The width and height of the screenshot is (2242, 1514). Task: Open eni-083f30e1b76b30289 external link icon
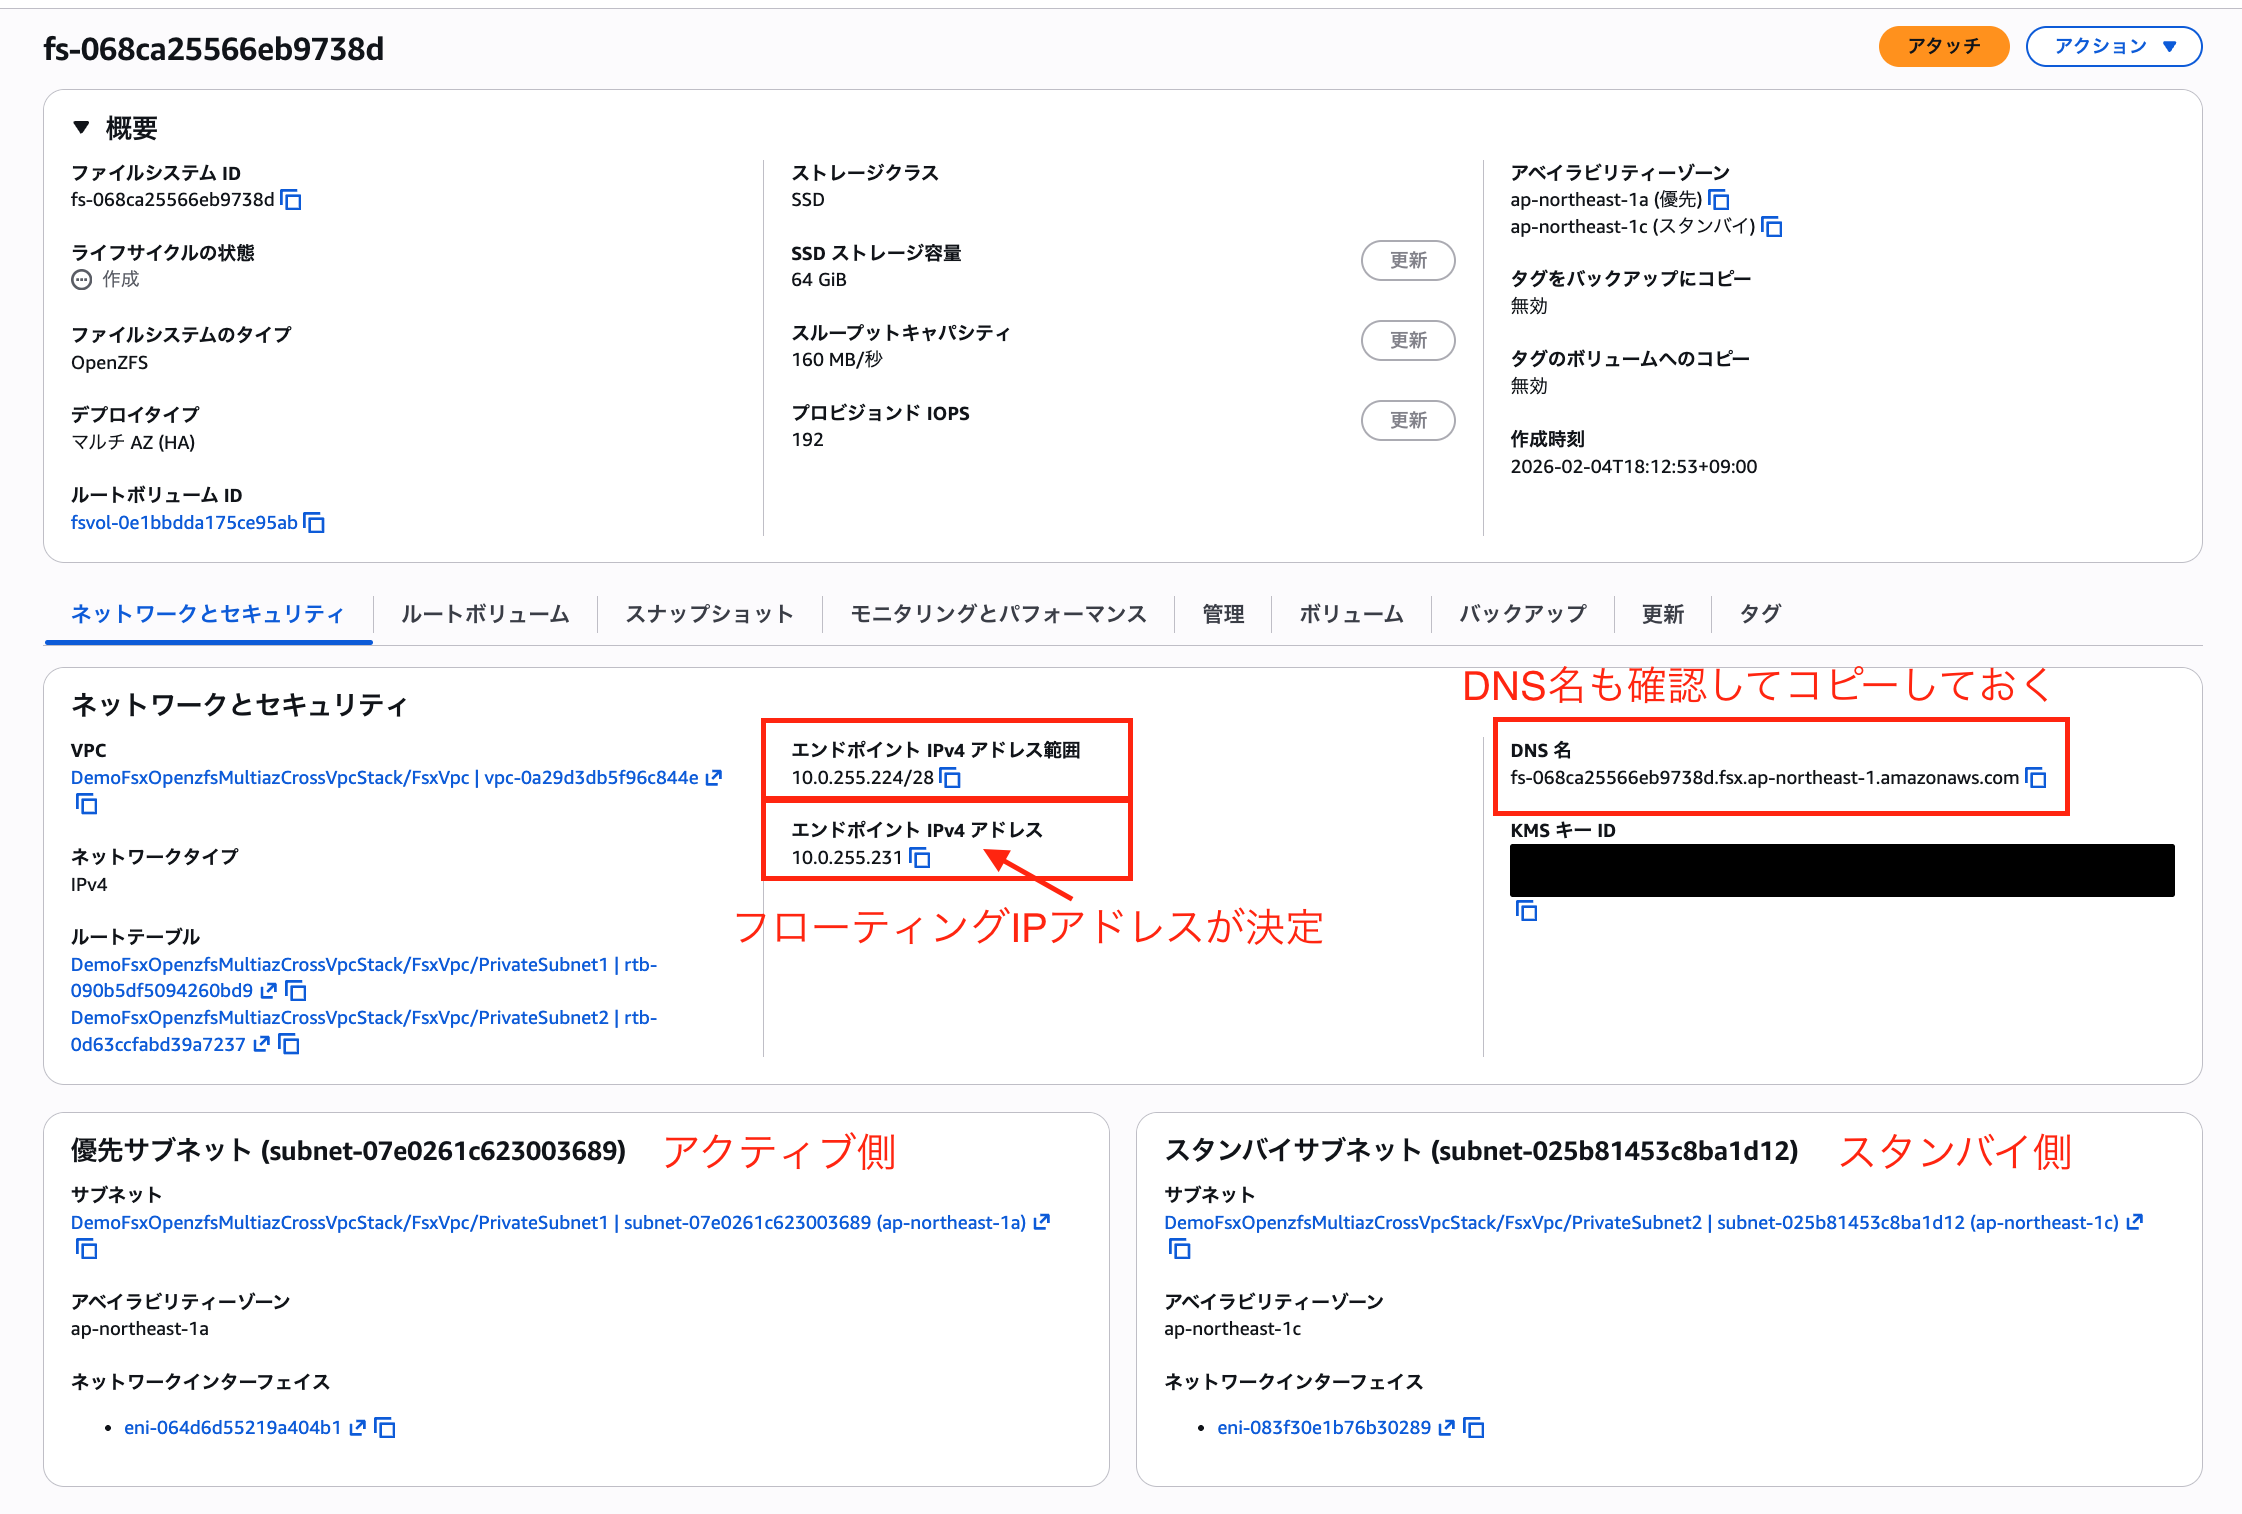tap(1446, 1428)
